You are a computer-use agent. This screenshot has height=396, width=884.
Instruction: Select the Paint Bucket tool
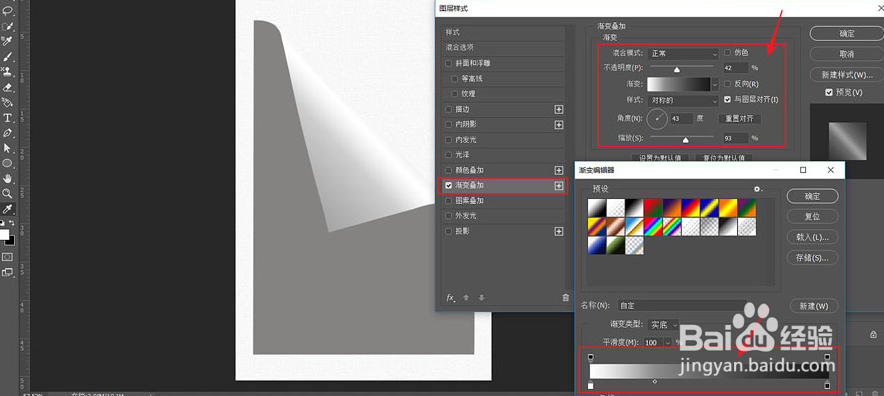pyautogui.click(x=7, y=103)
